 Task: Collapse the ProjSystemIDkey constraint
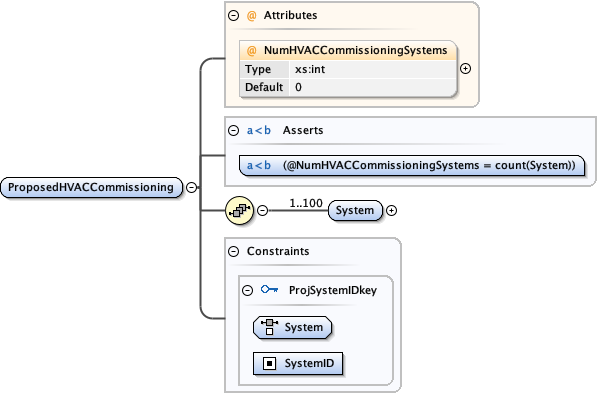pos(247,290)
